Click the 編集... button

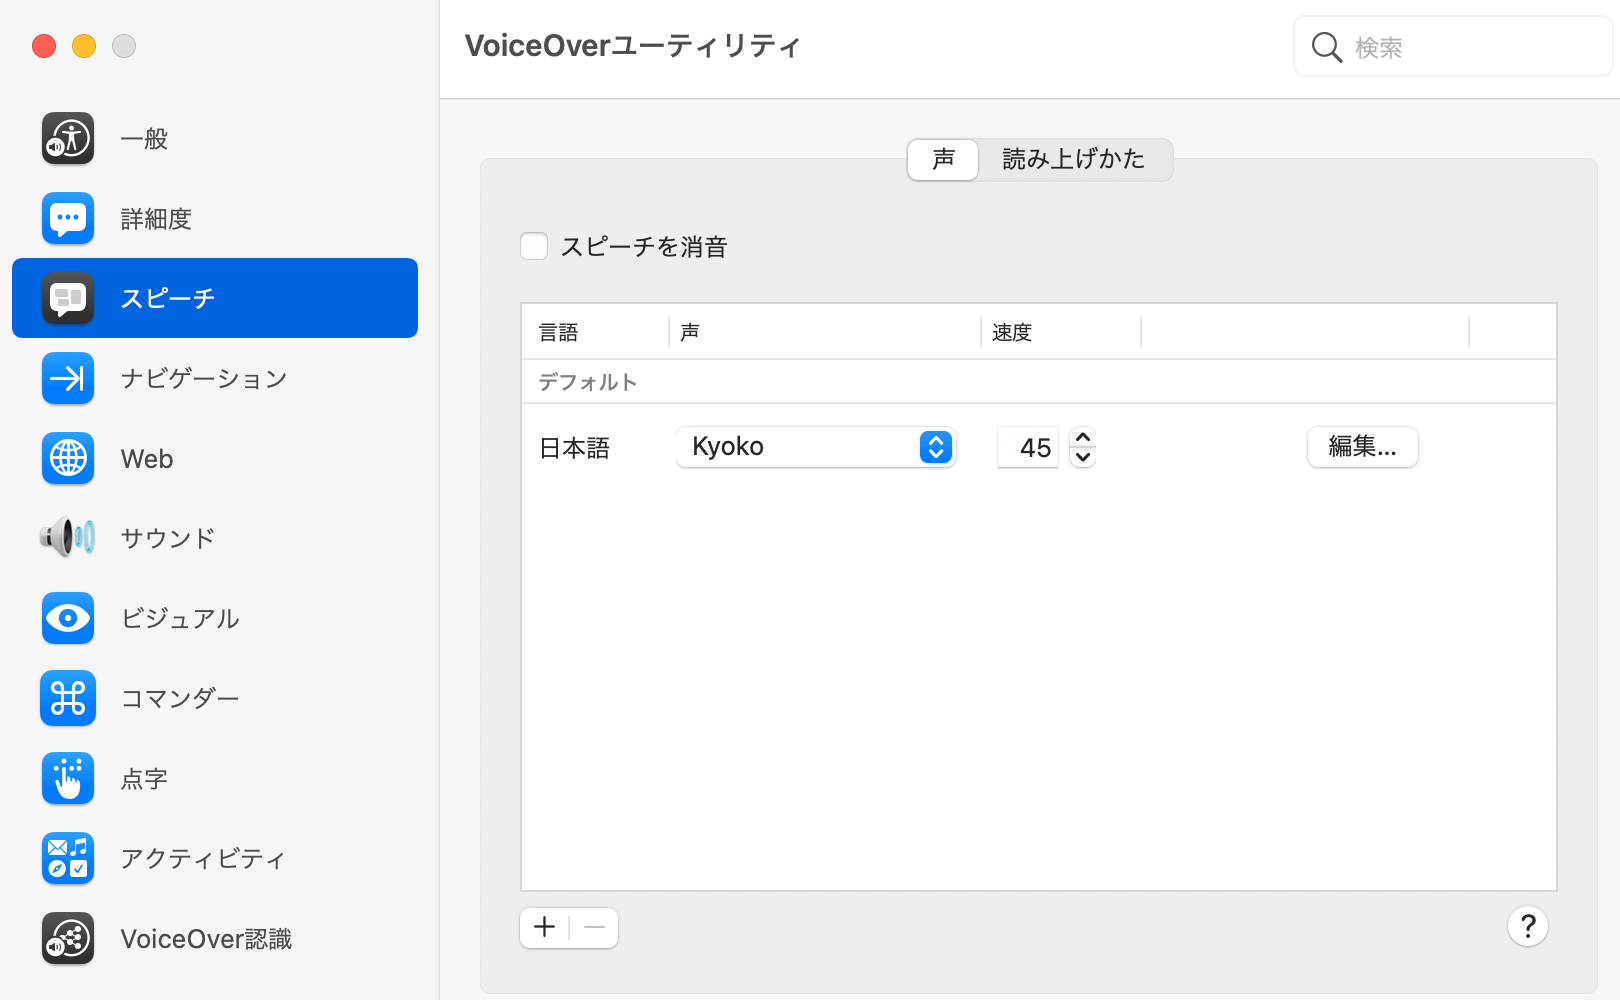[x=1363, y=447]
